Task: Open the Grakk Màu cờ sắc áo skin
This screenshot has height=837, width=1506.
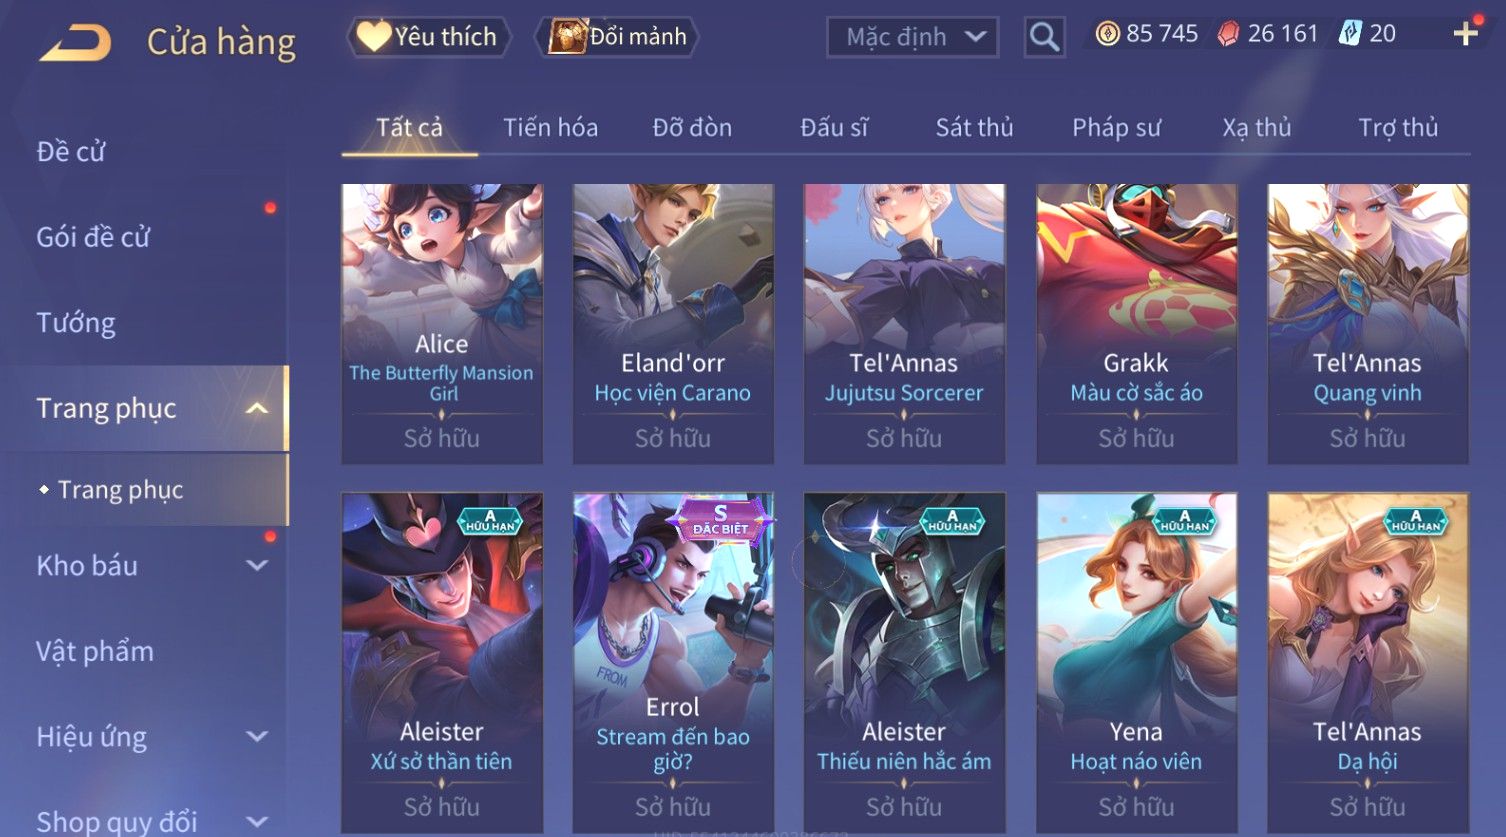Action: click(x=1136, y=323)
